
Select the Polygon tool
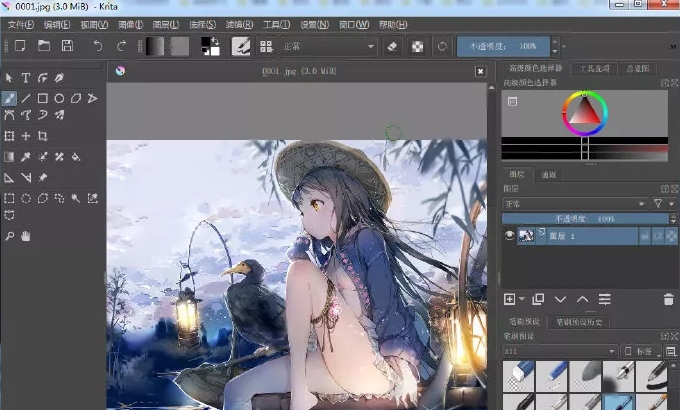(x=76, y=98)
